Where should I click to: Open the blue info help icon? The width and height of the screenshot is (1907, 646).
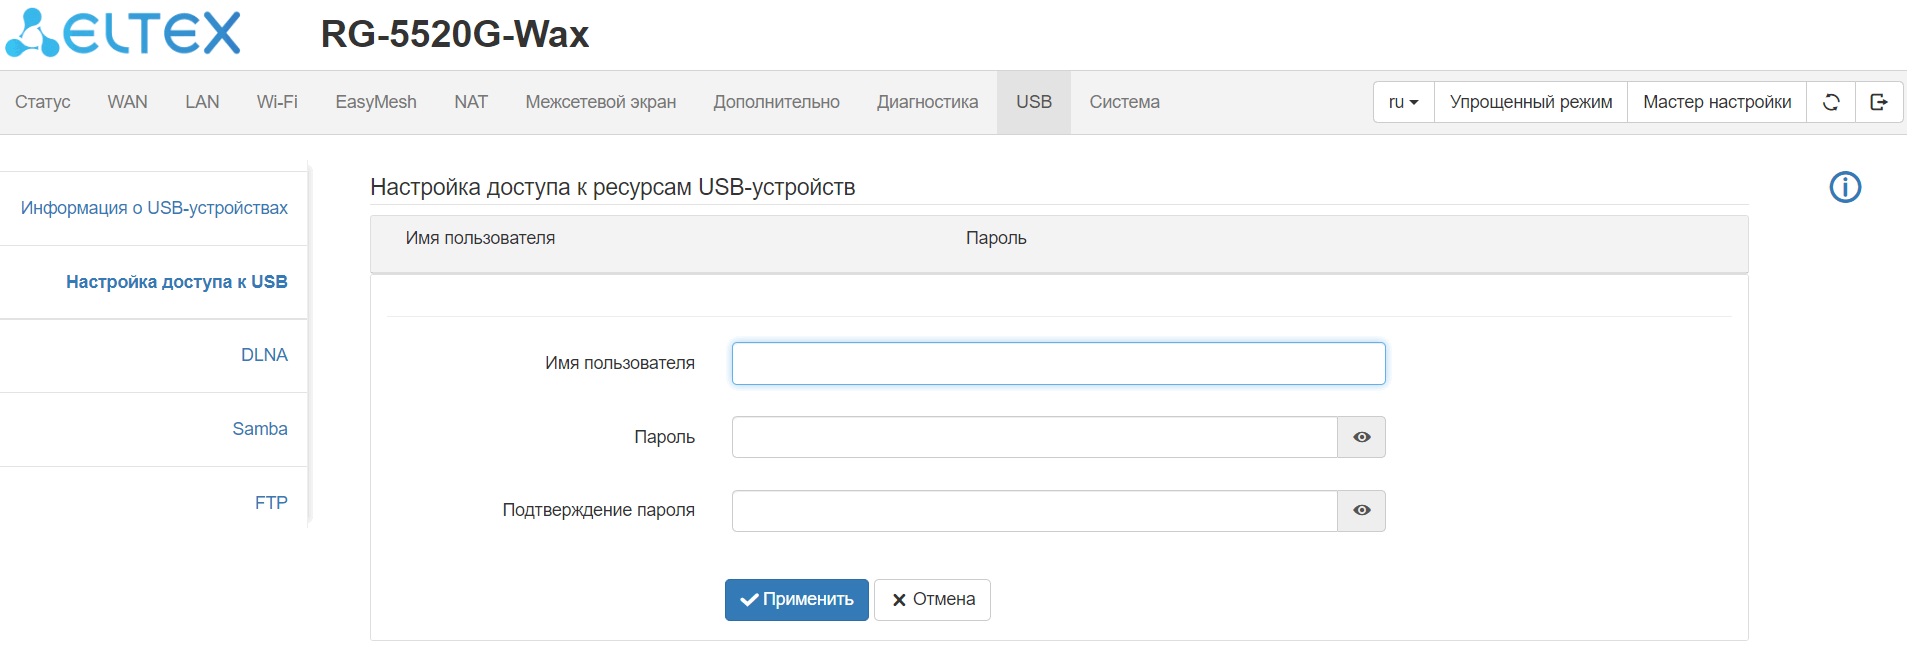tap(1845, 187)
